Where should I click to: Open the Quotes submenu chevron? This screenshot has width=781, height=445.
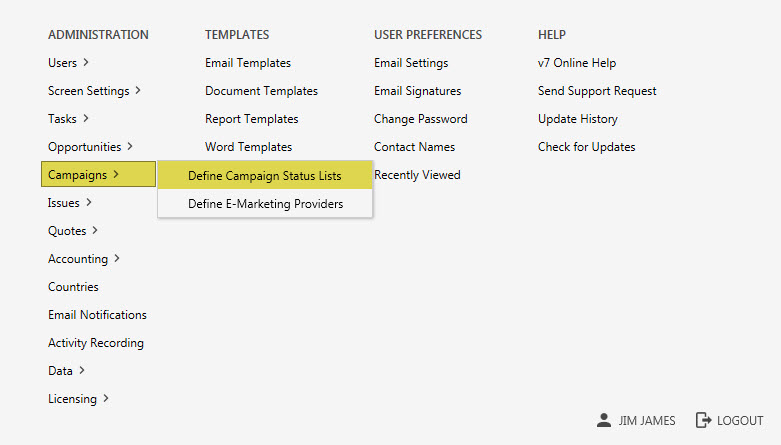[x=95, y=231]
